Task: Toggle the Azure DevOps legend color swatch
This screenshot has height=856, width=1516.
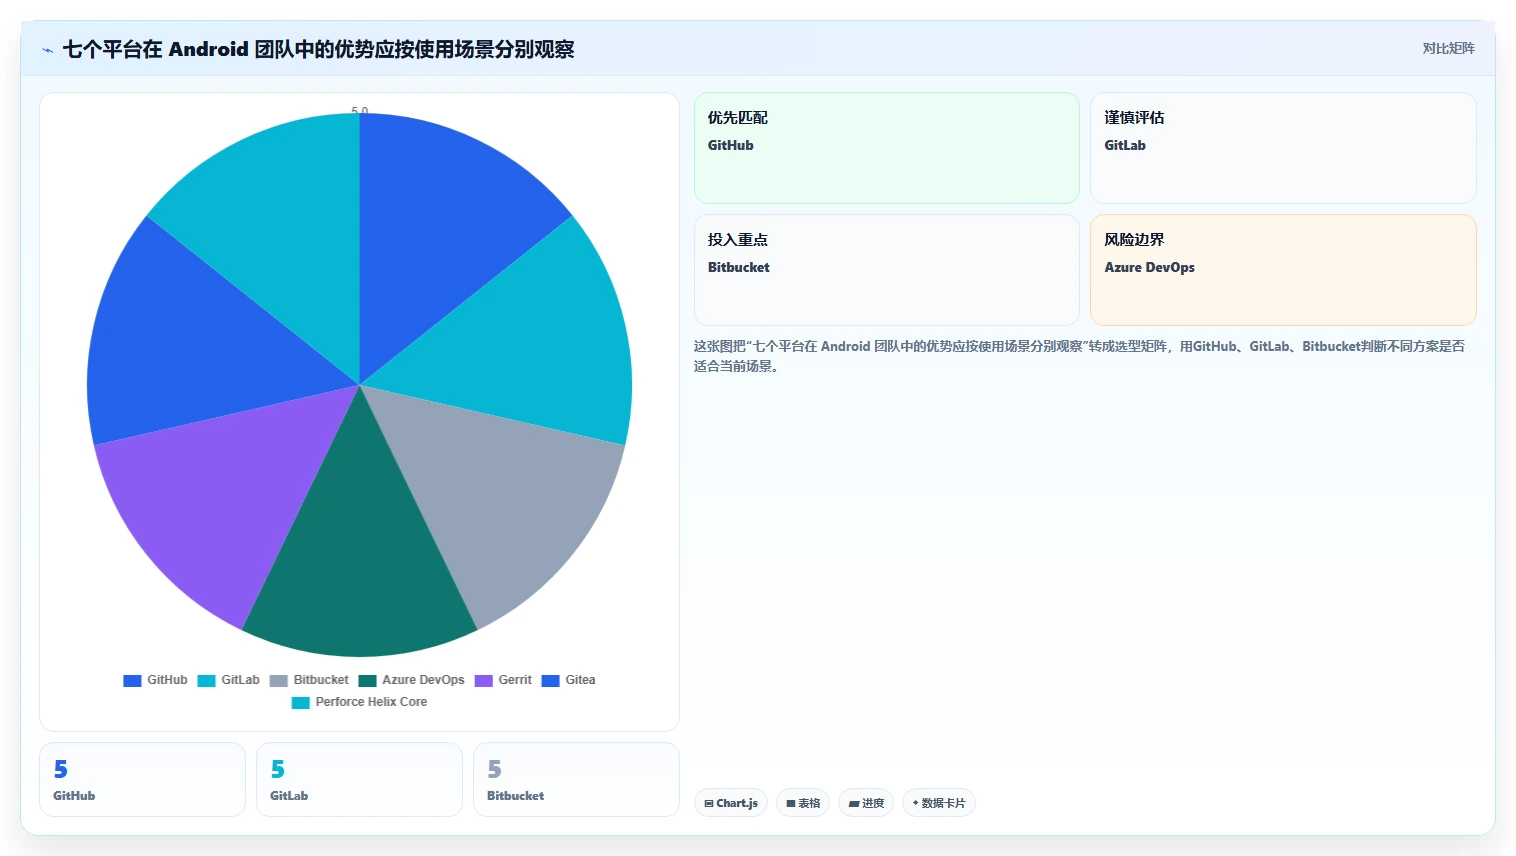Action: [x=367, y=681]
